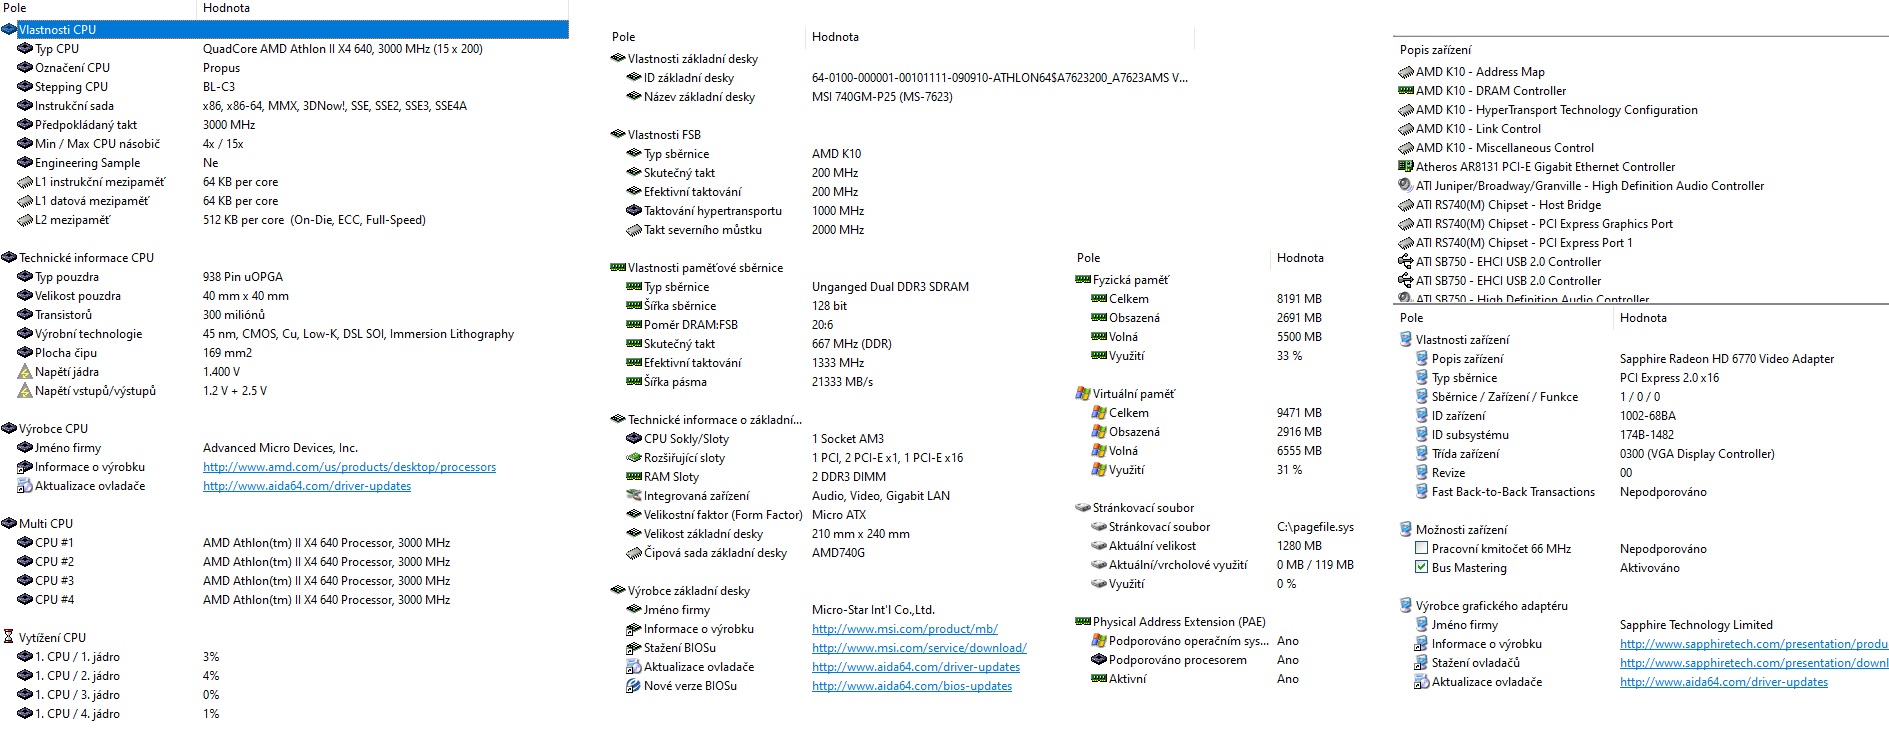Click the Fyzická paměť section icon

pyautogui.click(x=1083, y=280)
